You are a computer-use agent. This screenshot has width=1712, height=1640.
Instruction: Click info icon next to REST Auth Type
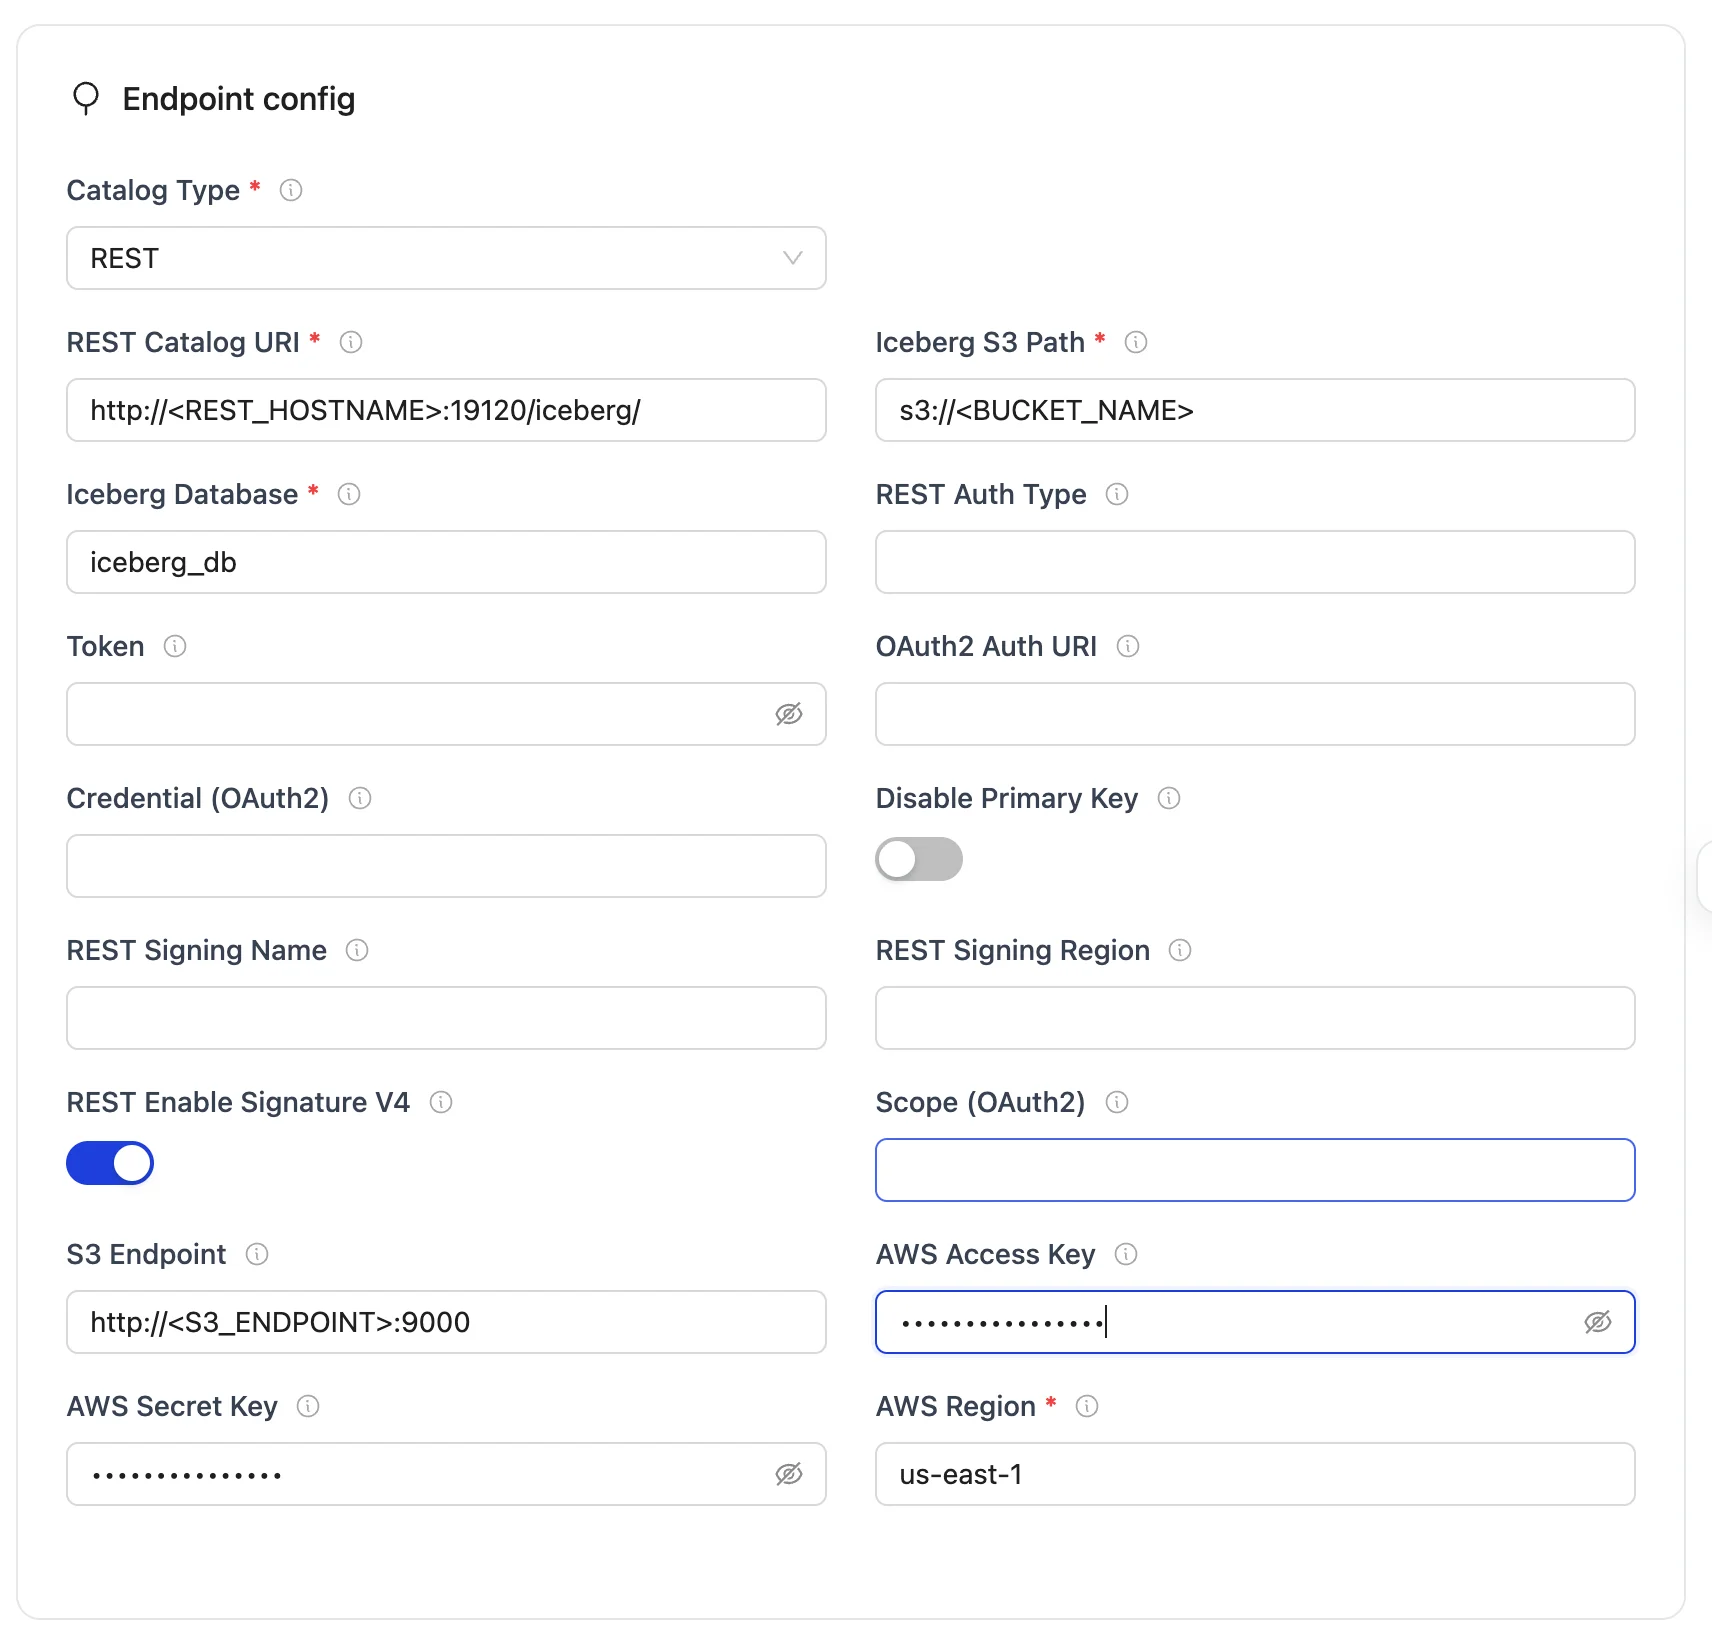pos(1117,494)
